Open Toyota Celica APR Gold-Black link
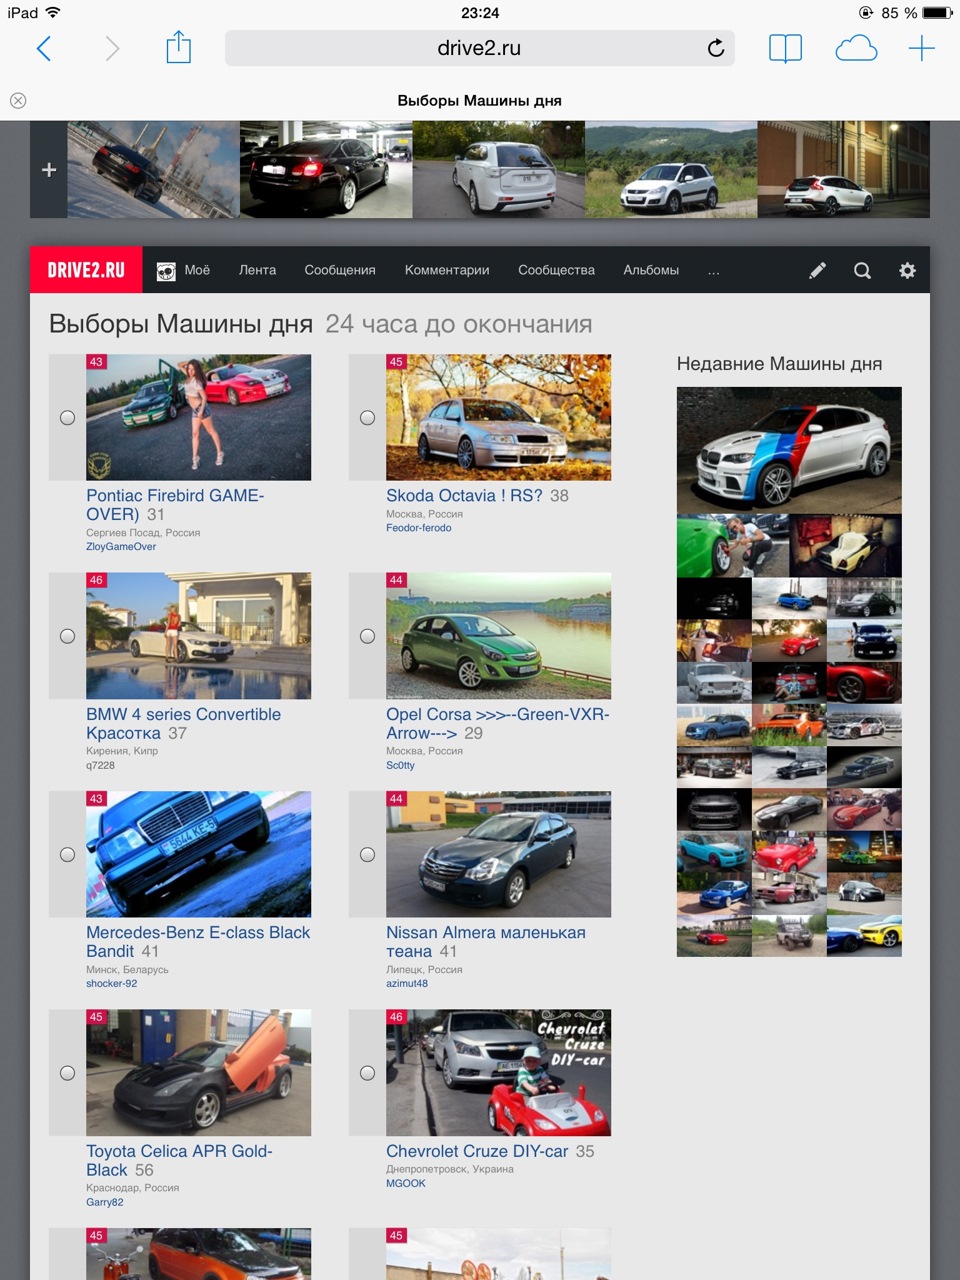Viewport: 960px width, 1280px height. click(x=179, y=1160)
